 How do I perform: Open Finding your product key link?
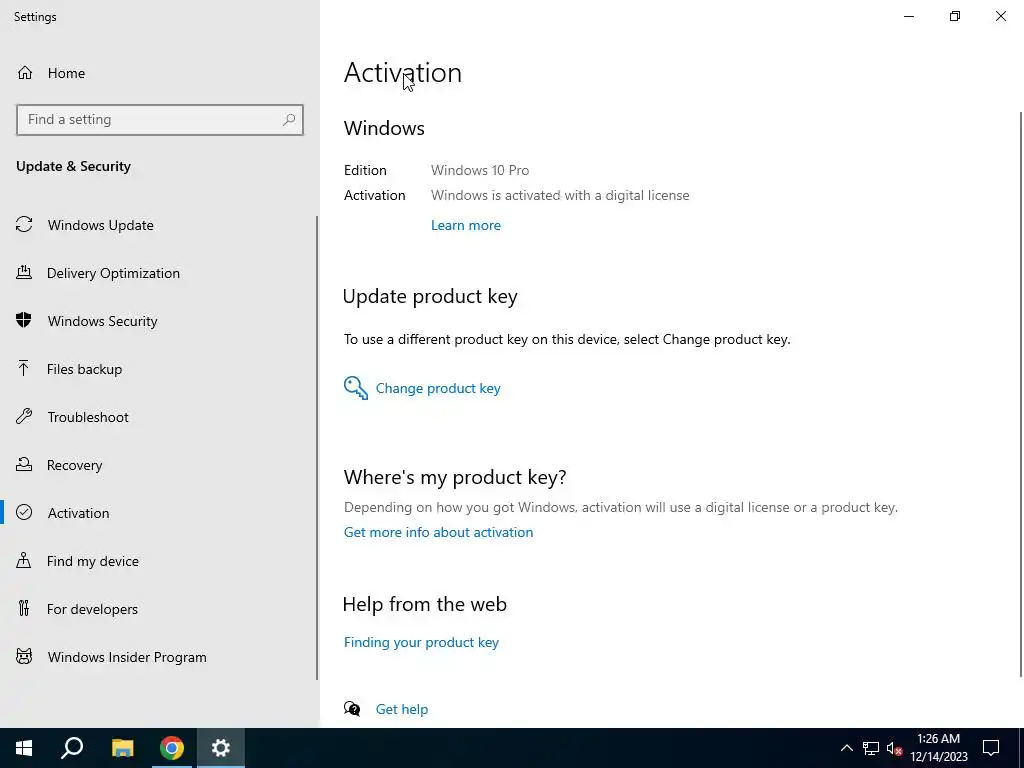point(421,643)
